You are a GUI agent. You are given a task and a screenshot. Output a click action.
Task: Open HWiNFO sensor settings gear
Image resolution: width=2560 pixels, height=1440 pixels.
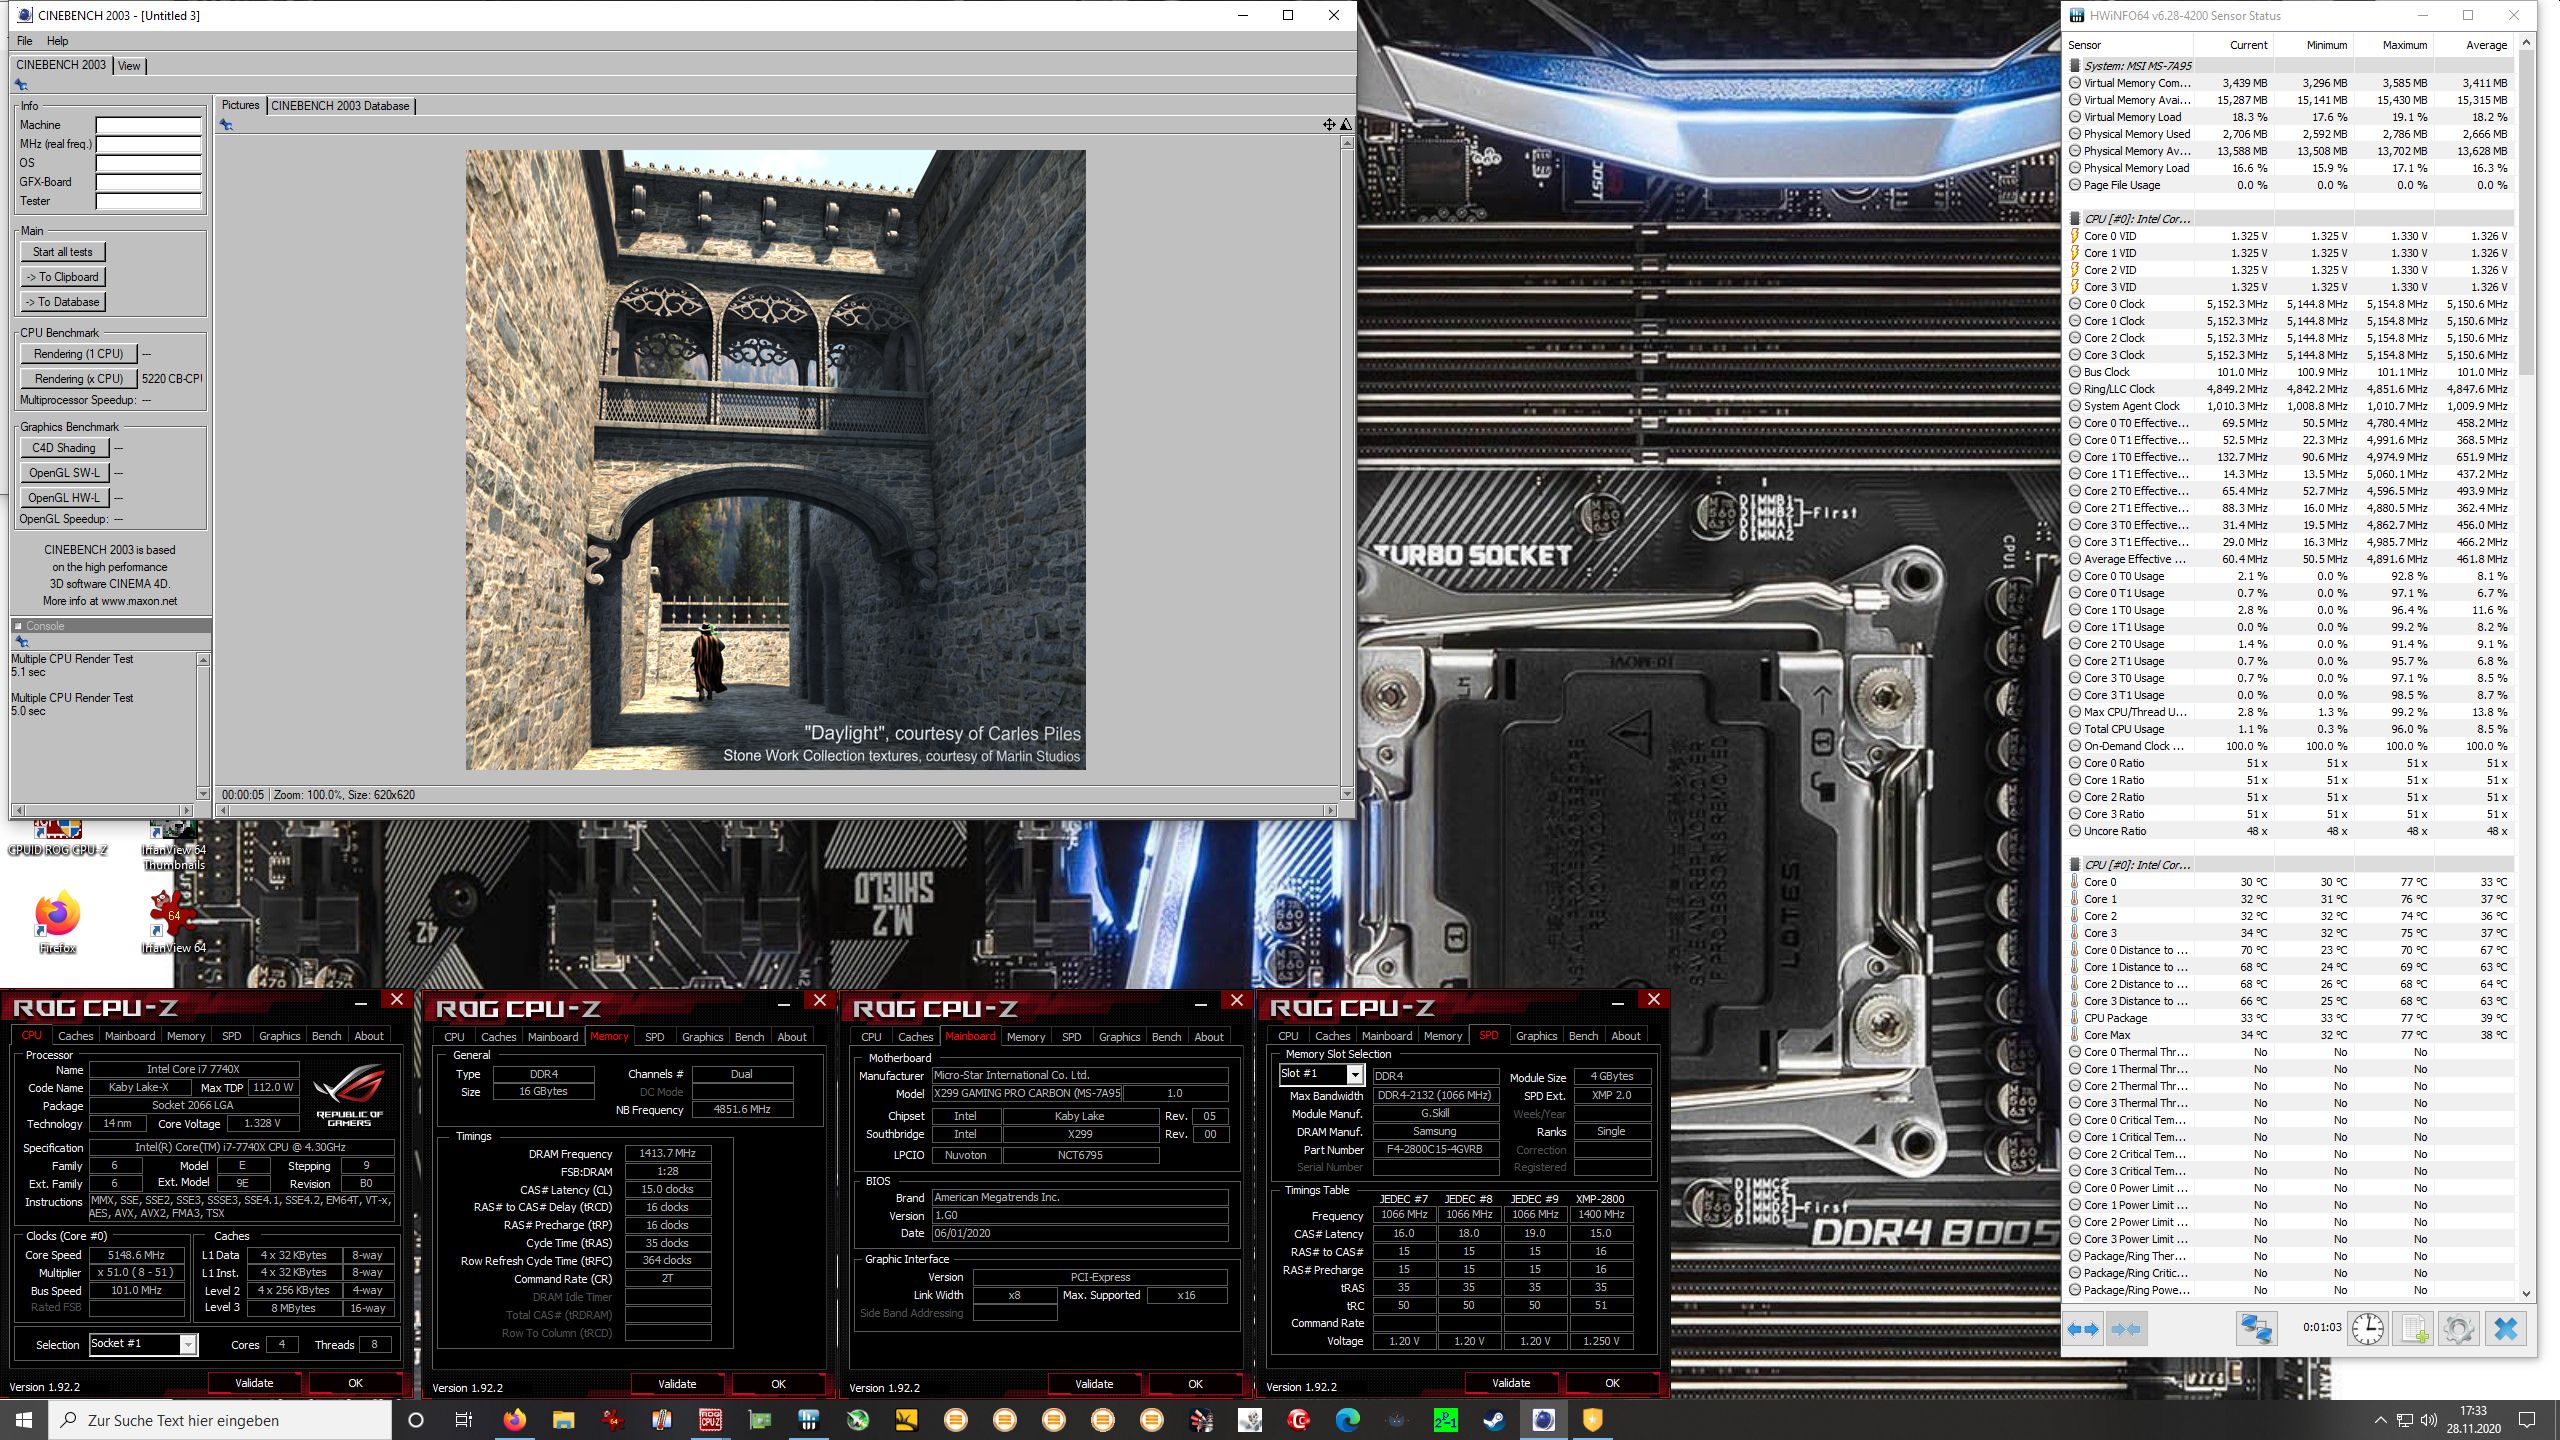tap(2459, 1329)
